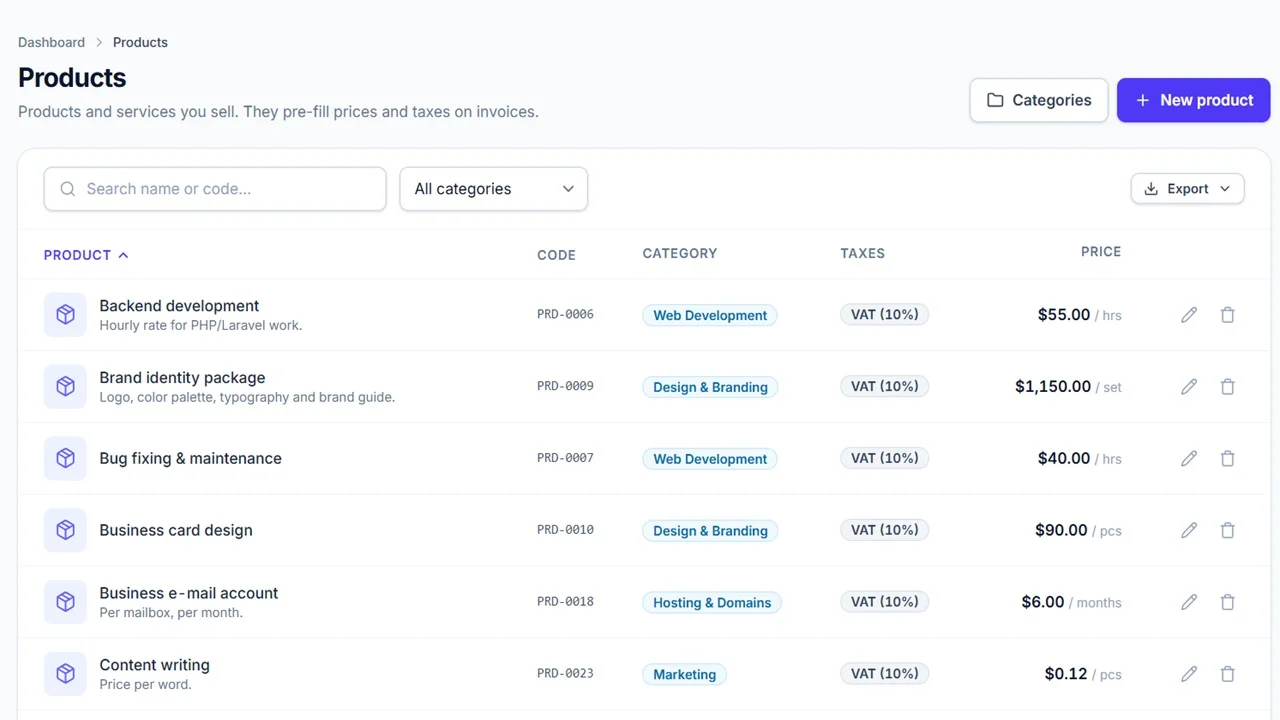The image size is (1280, 720).
Task: Delete the Business e-mail account product
Action: click(1228, 602)
